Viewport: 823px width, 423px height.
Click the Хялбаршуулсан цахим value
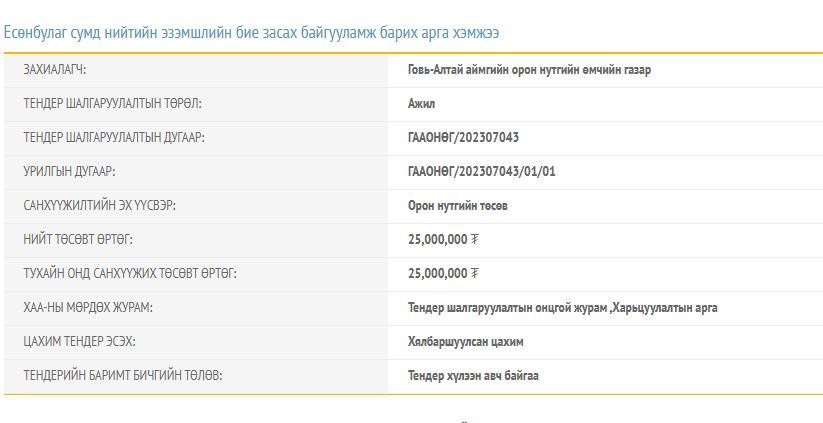point(465,342)
